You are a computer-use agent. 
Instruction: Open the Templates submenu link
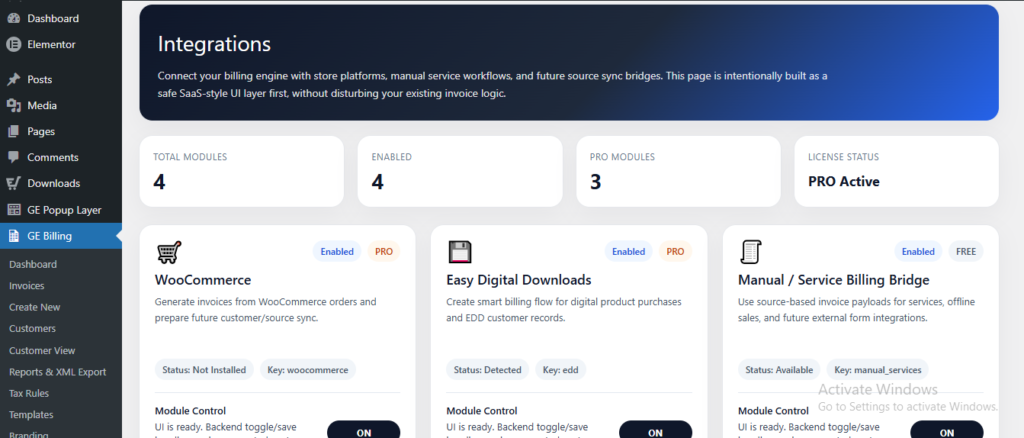tap(31, 415)
